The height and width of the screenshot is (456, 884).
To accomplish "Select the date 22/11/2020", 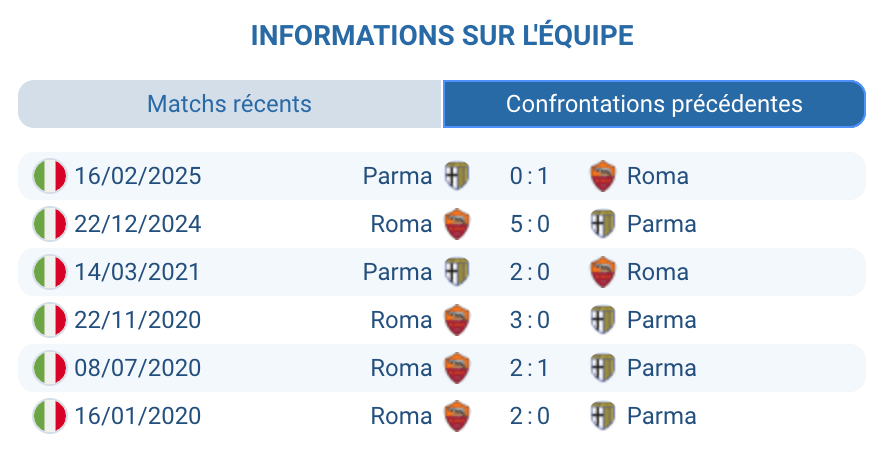I will [138, 320].
